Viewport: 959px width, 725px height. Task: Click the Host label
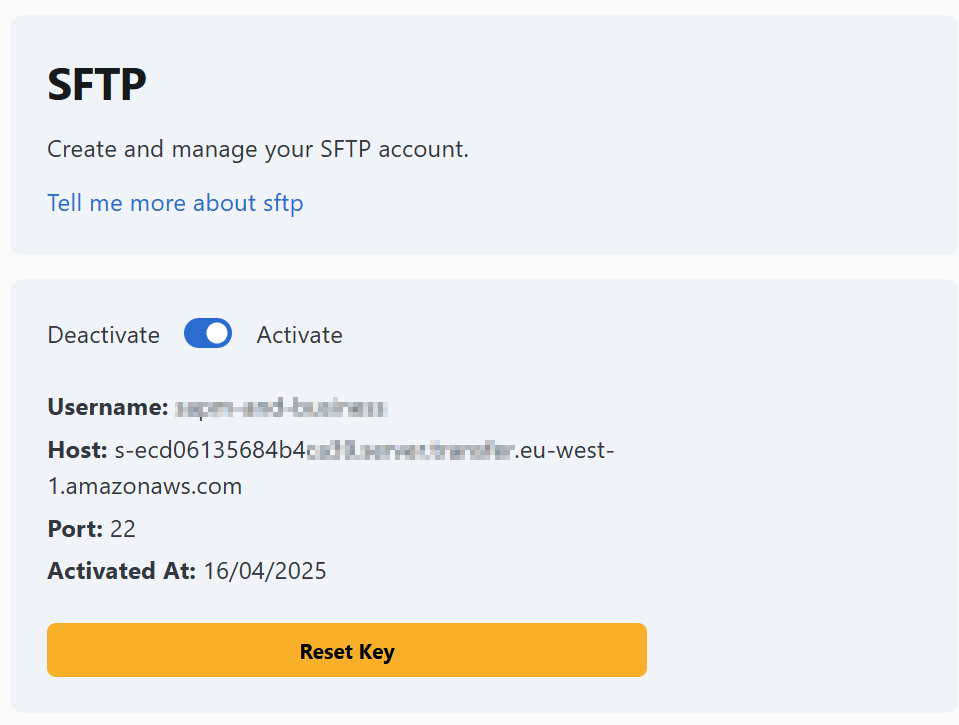point(78,450)
